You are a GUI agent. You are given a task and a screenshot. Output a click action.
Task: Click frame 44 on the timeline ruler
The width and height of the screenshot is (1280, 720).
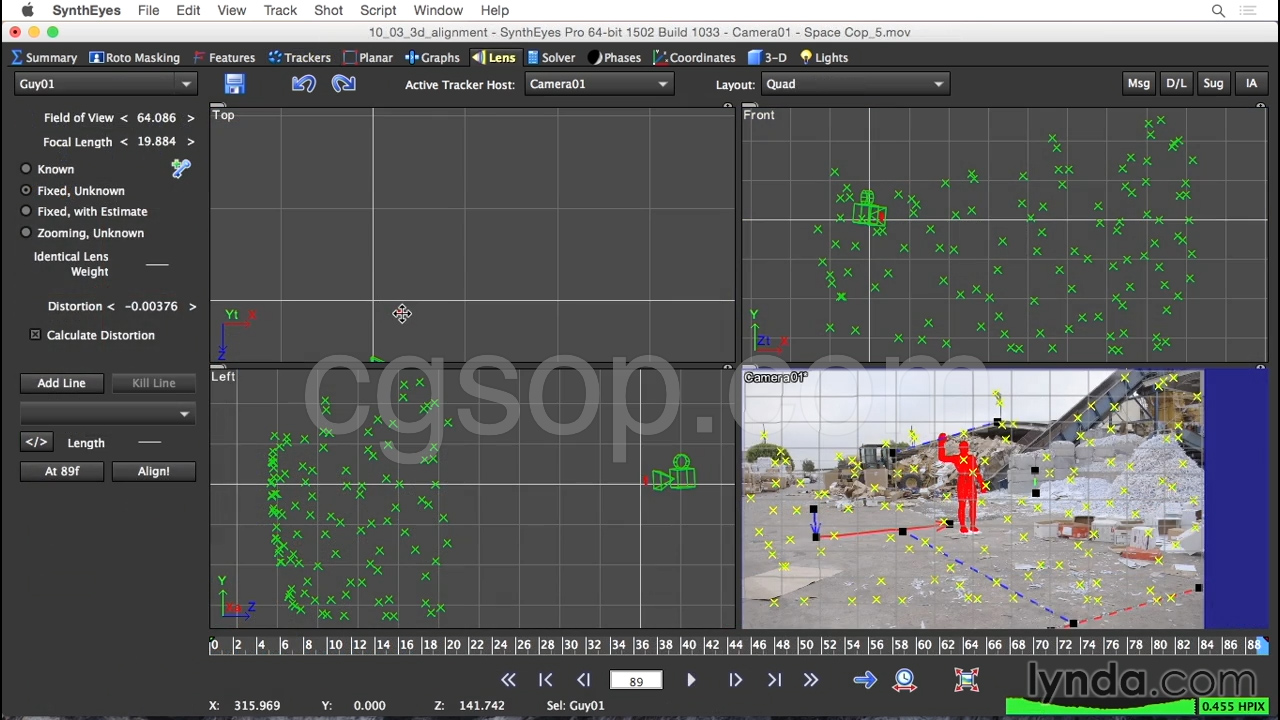tap(736, 645)
